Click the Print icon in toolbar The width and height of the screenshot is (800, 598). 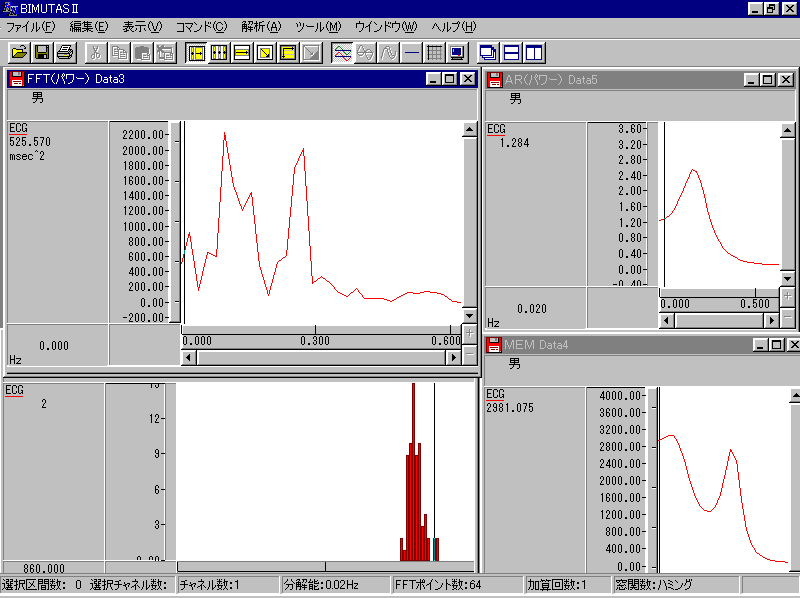coord(65,52)
